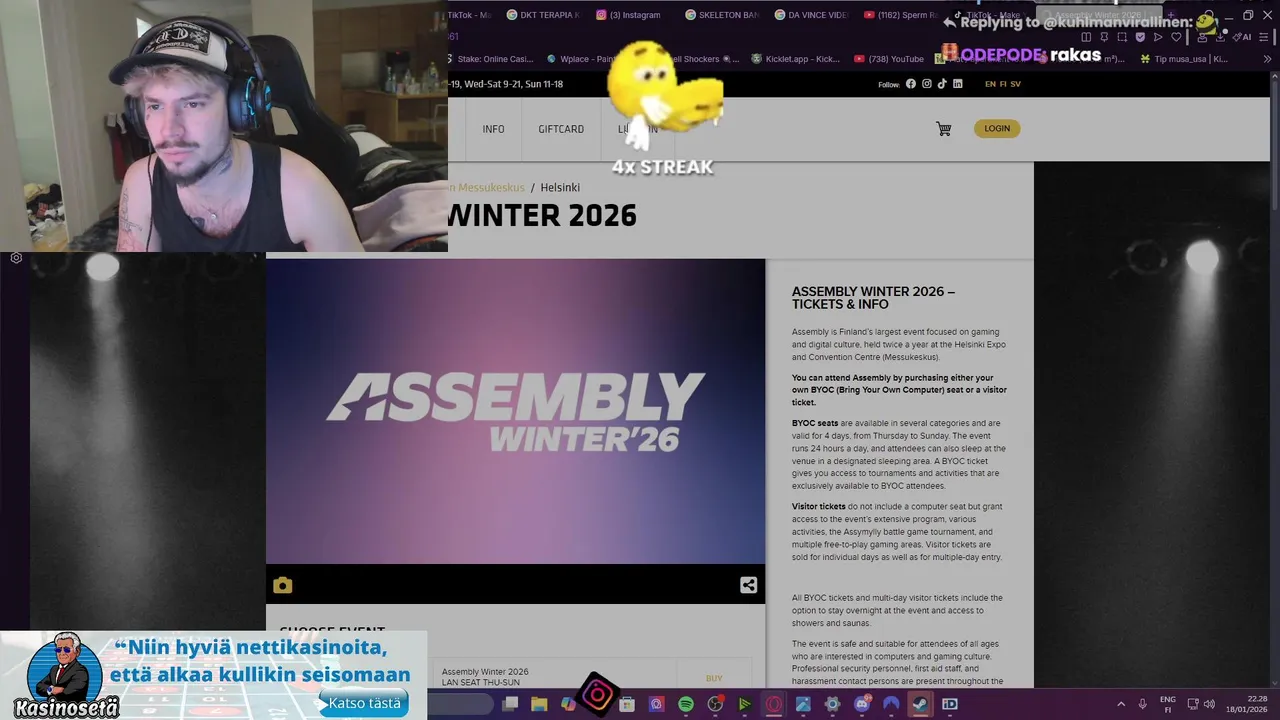The height and width of the screenshot is (720, 1280).
Task: Click the pin icon in browser toolbar
Action: click(1104, 37)
